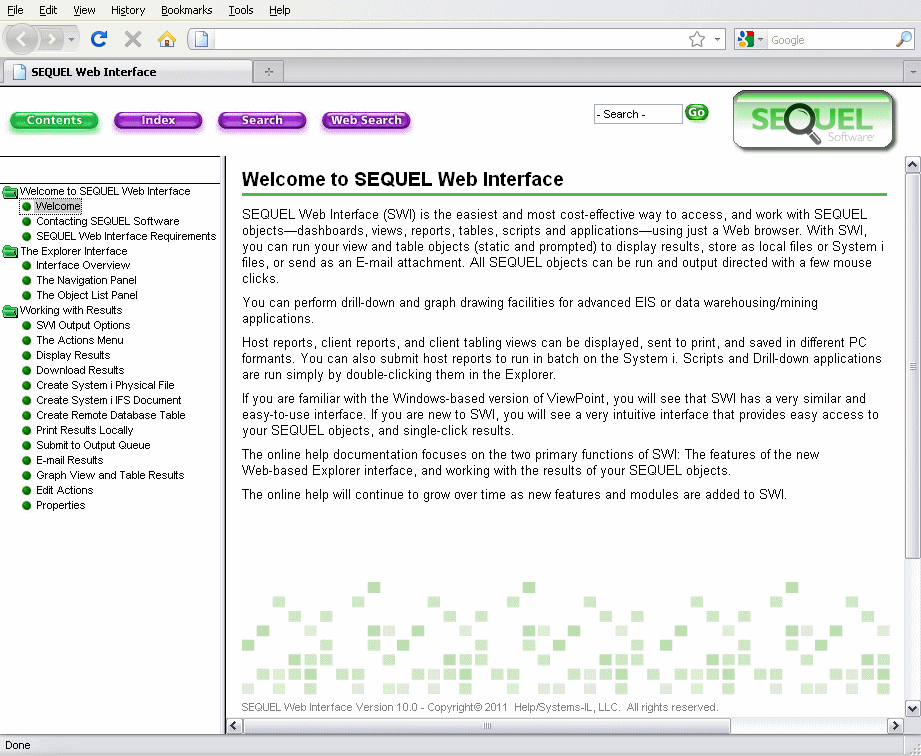The height and width of the screenshot is (756, 921).
Task: Click the horizontal scrollbar left arrow
Action: point(234,725)
